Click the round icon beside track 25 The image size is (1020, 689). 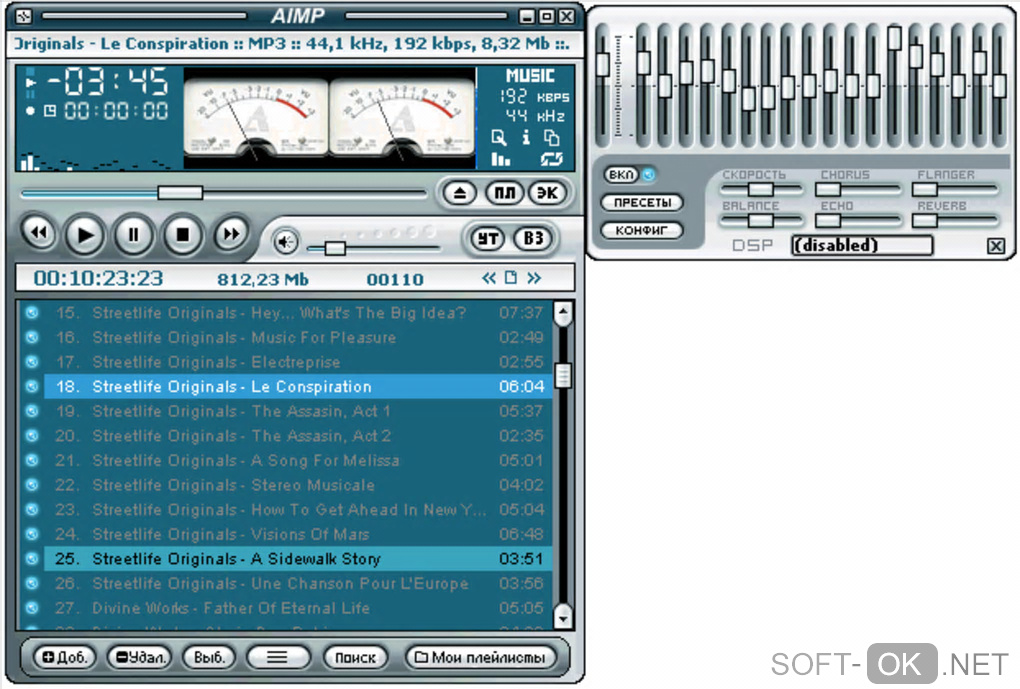(x=31, y=559)
